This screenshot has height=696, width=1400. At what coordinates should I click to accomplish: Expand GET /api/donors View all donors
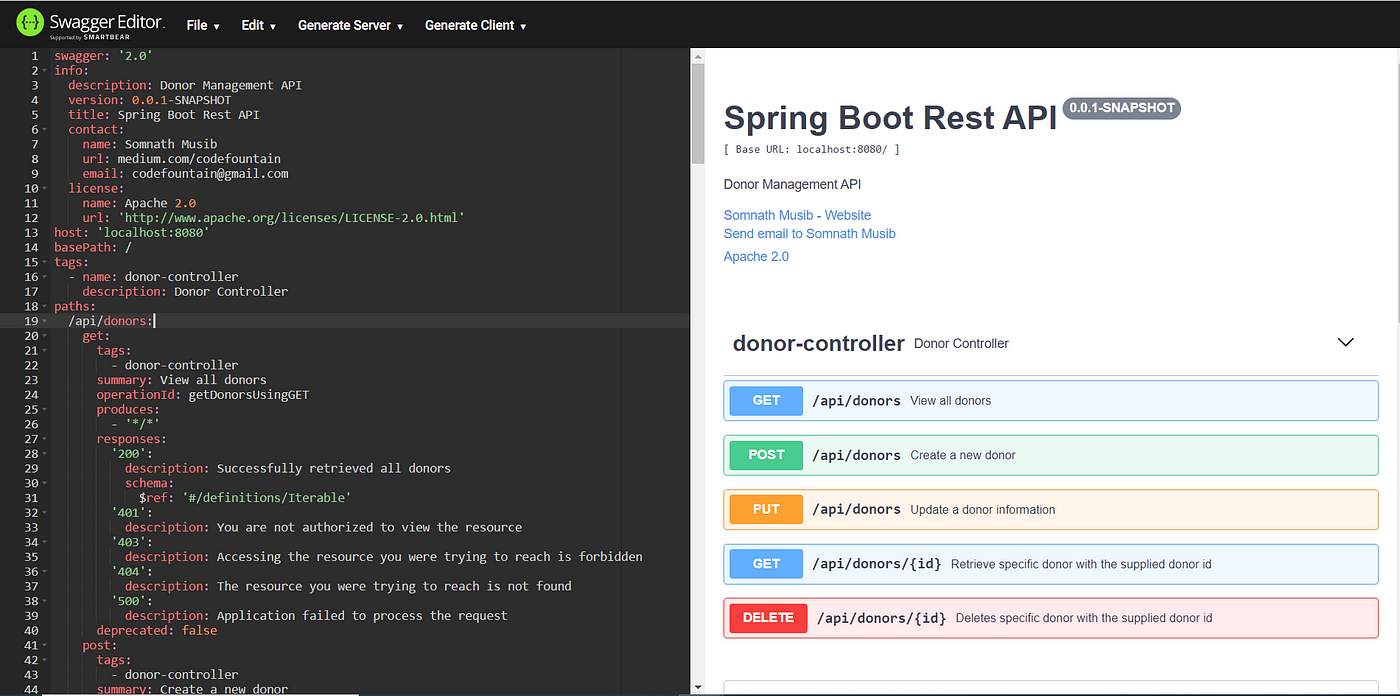pyautogui.click(x=1050, y=400)
